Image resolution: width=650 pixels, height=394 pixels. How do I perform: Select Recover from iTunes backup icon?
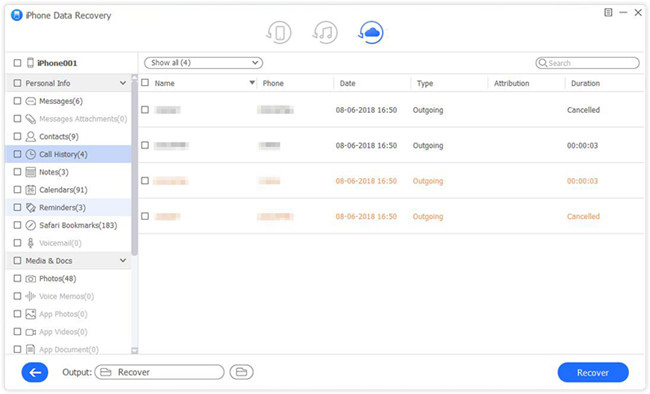[325, 32]
